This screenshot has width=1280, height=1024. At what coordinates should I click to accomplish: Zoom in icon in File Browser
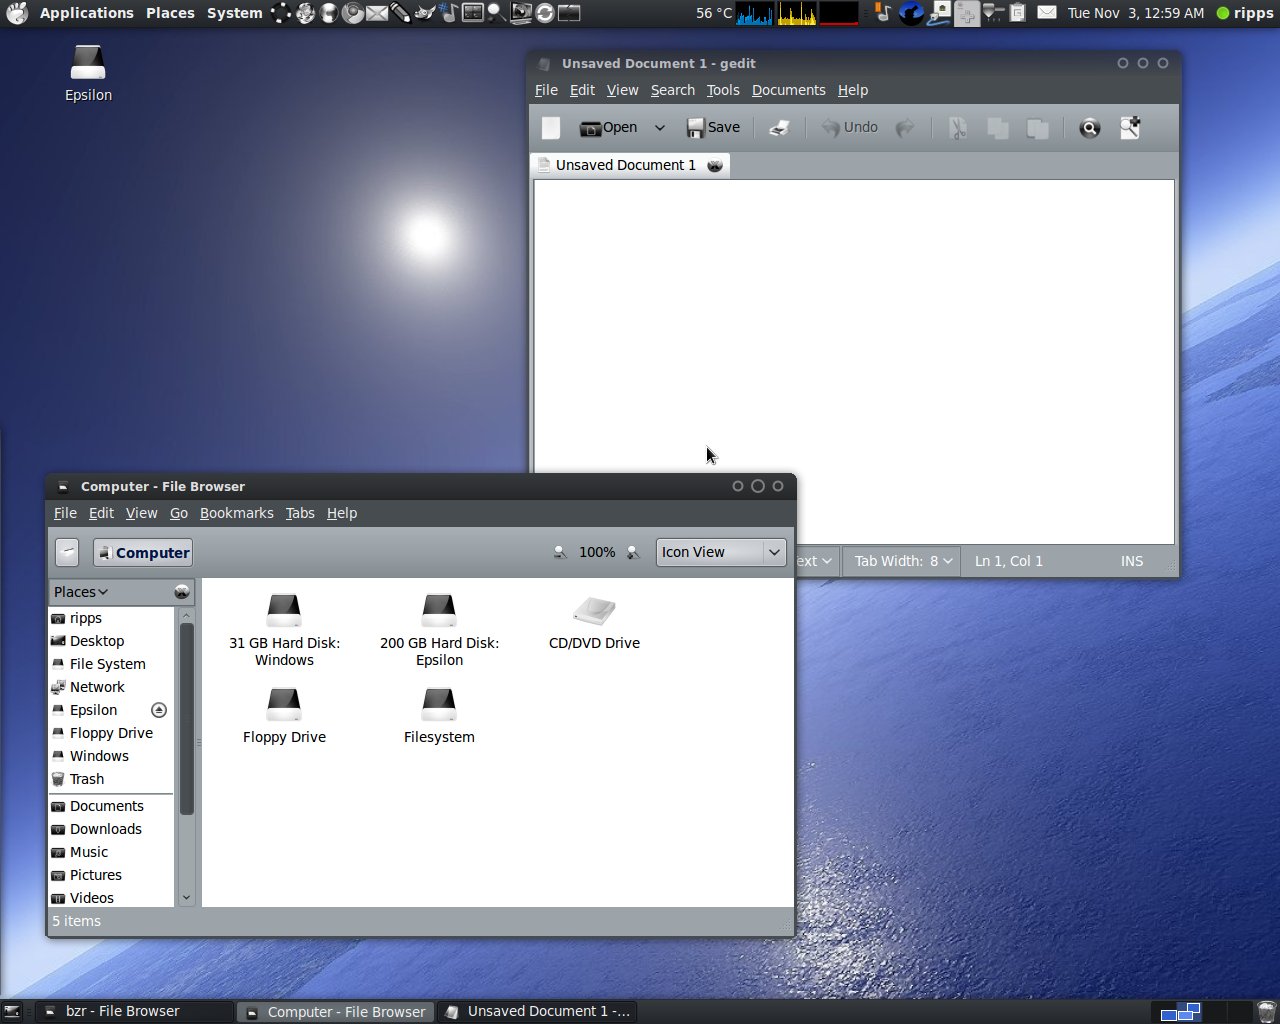pos(633,552)
